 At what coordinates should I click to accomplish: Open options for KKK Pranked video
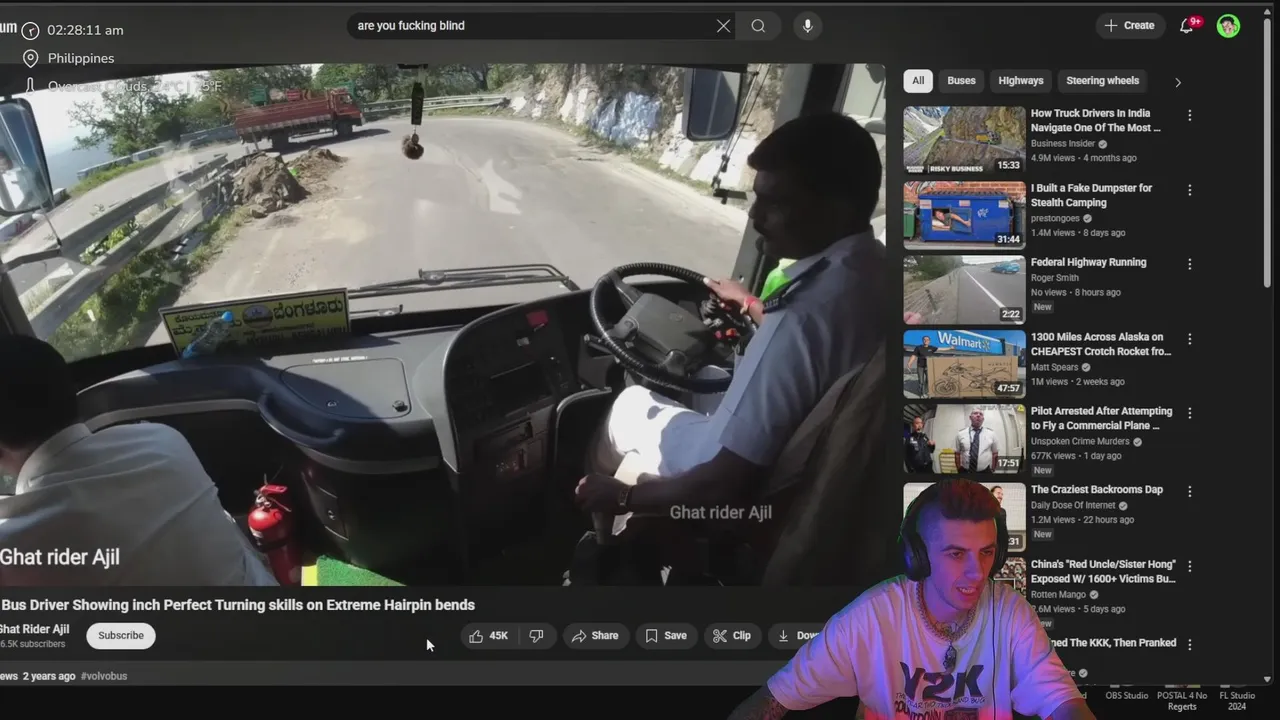click(1189, 645)
